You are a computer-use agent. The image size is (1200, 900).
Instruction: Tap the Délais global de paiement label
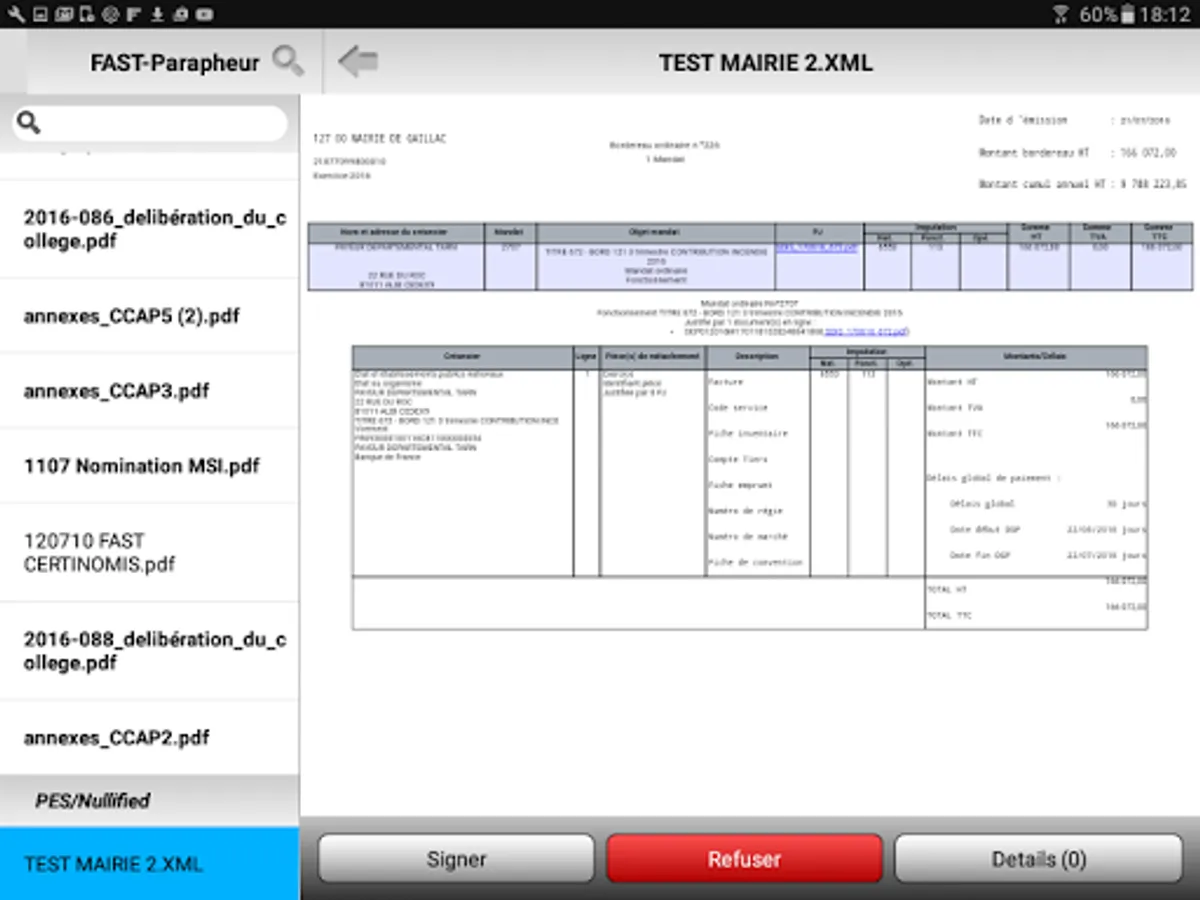pyautogui.click(x=993, y=478)
